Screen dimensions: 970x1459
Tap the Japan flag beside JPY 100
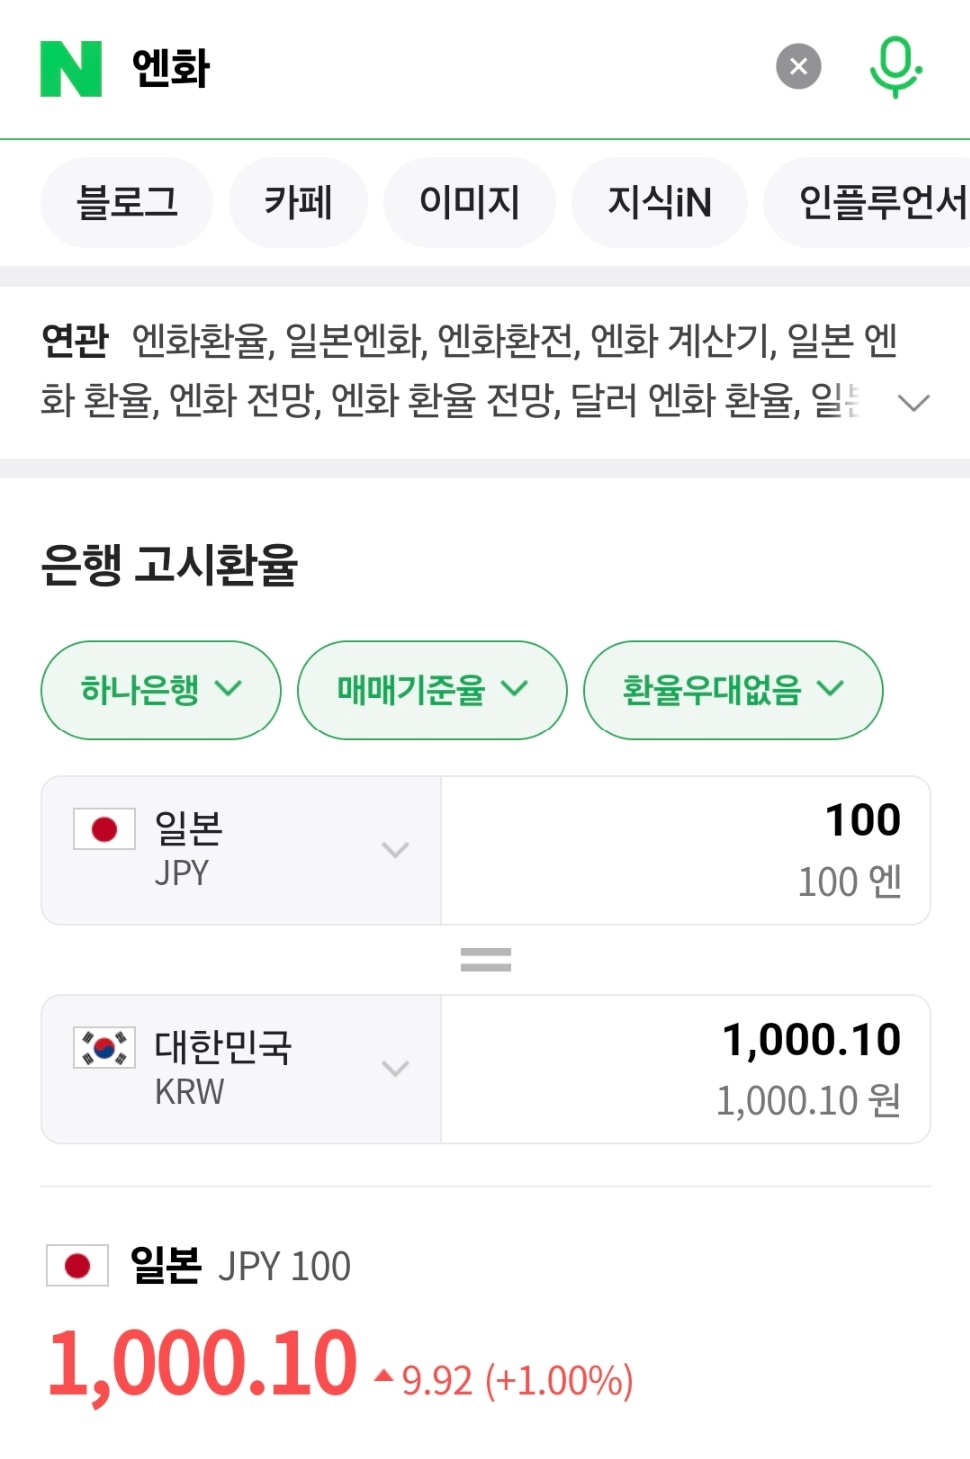[78, 1266]
